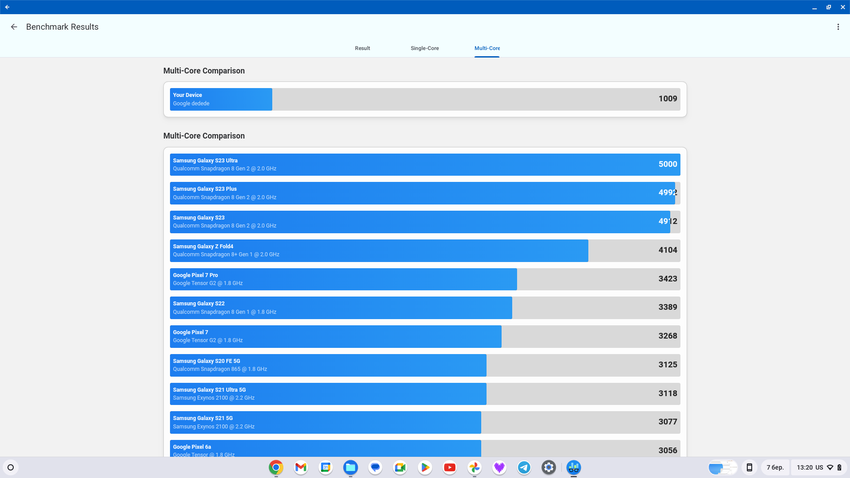Select Your Device Google dedede score bar
The height and width of the screenshot is (478, 850).
(425, 99)
